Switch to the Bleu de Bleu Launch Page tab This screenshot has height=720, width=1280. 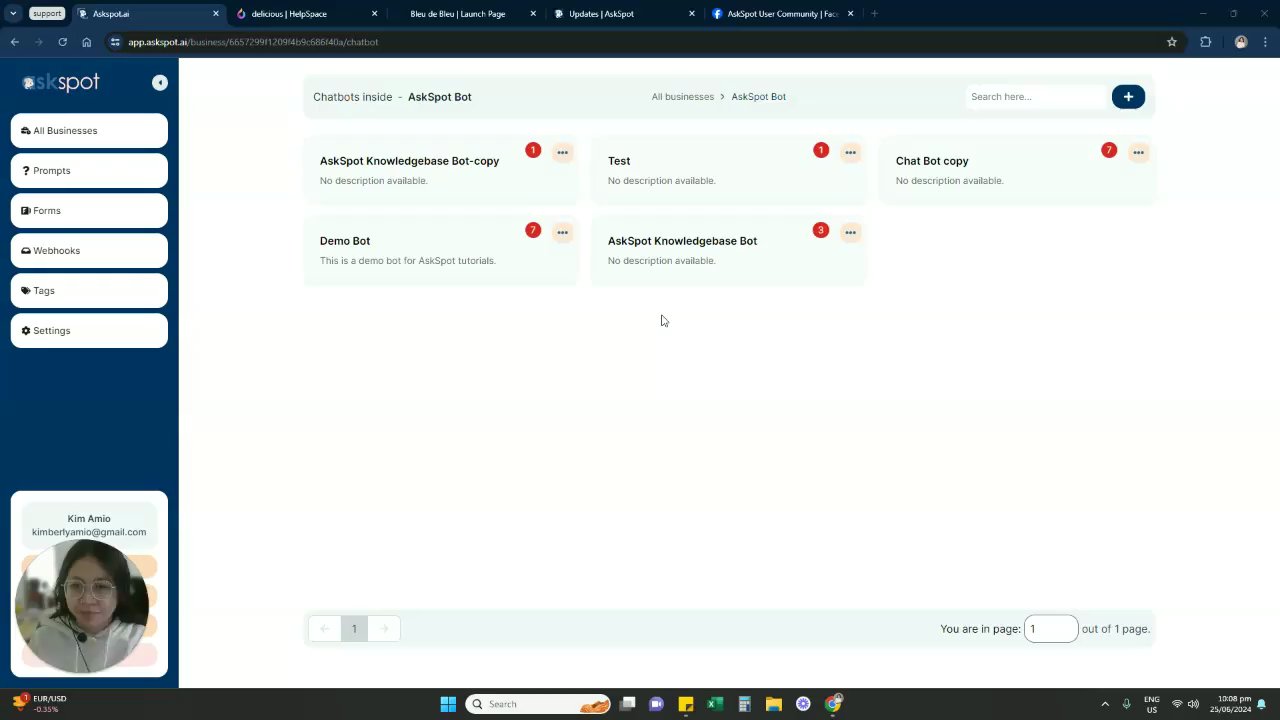(x=465, y=14)
